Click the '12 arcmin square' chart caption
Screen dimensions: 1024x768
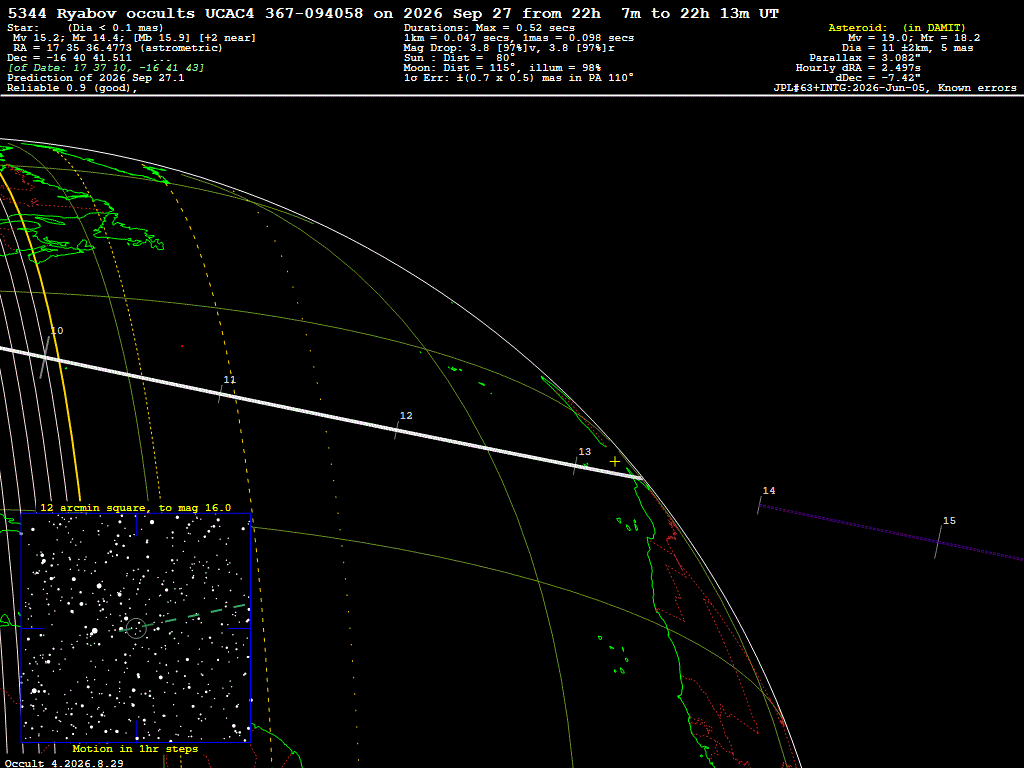pos(136,507)
